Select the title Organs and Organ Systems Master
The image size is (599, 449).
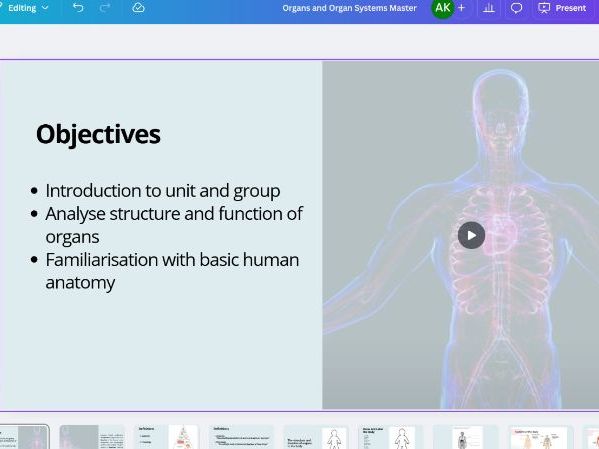pos(349,8)
